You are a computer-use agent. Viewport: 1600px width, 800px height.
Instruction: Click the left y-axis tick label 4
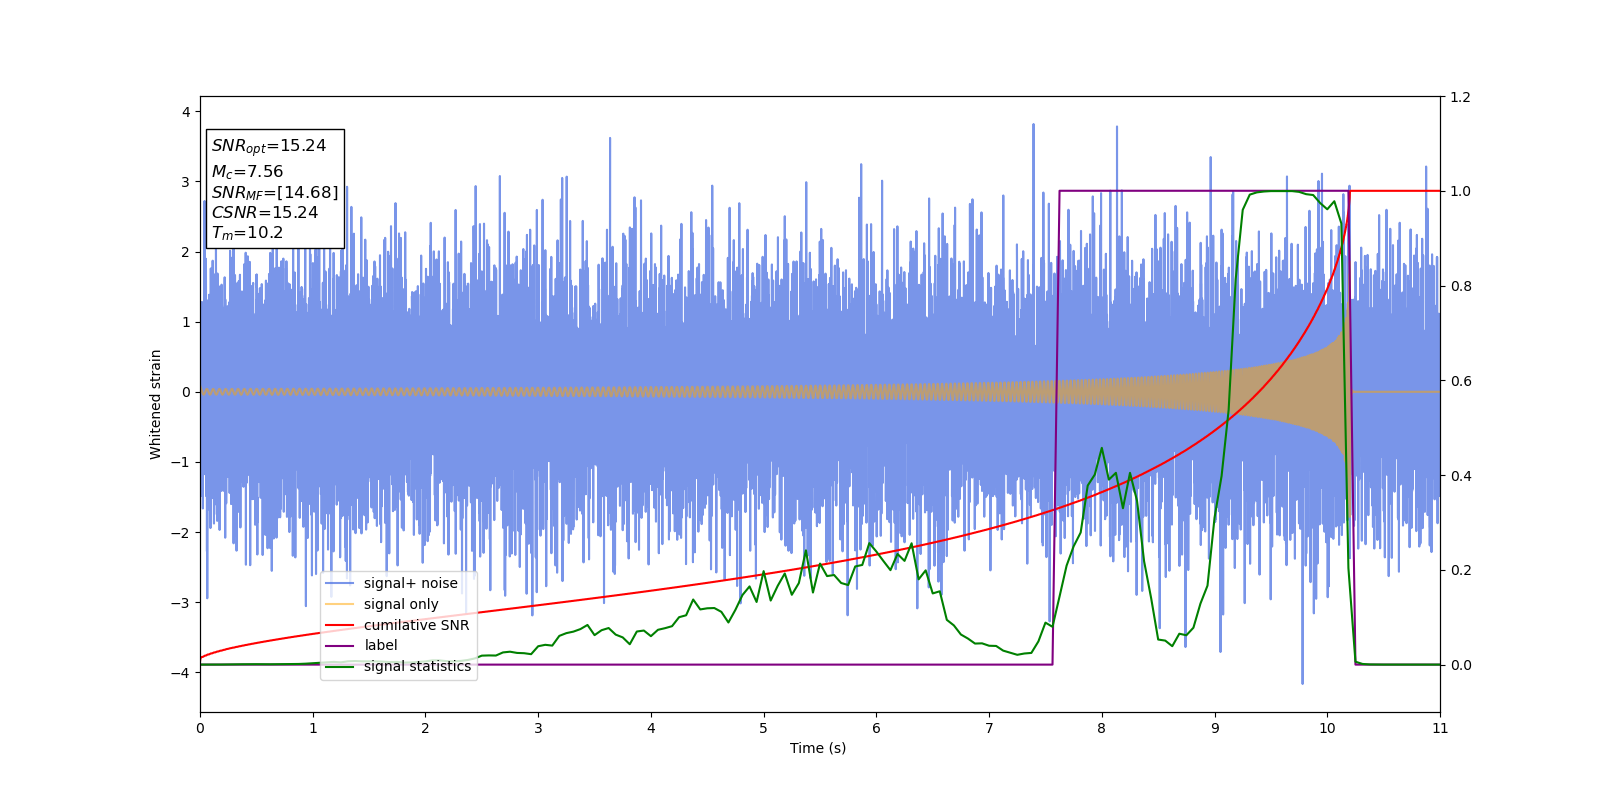(186, 112)
